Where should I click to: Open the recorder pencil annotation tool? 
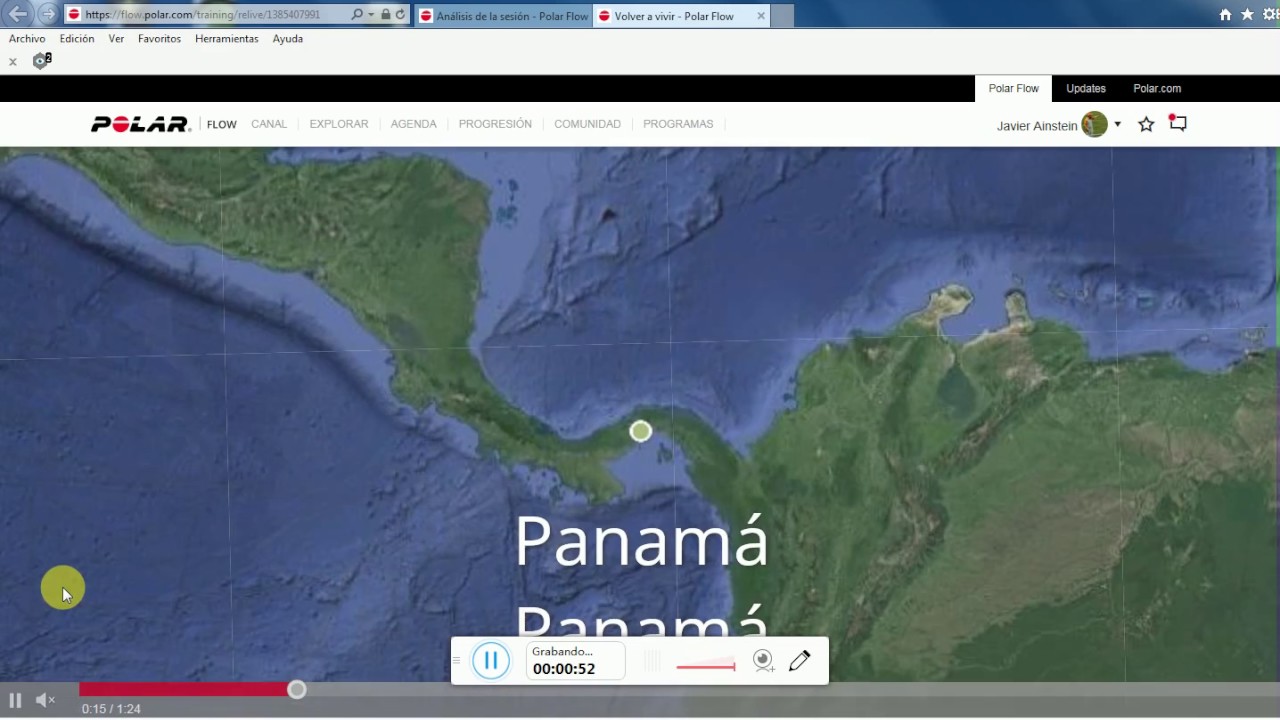coord(799,661)
